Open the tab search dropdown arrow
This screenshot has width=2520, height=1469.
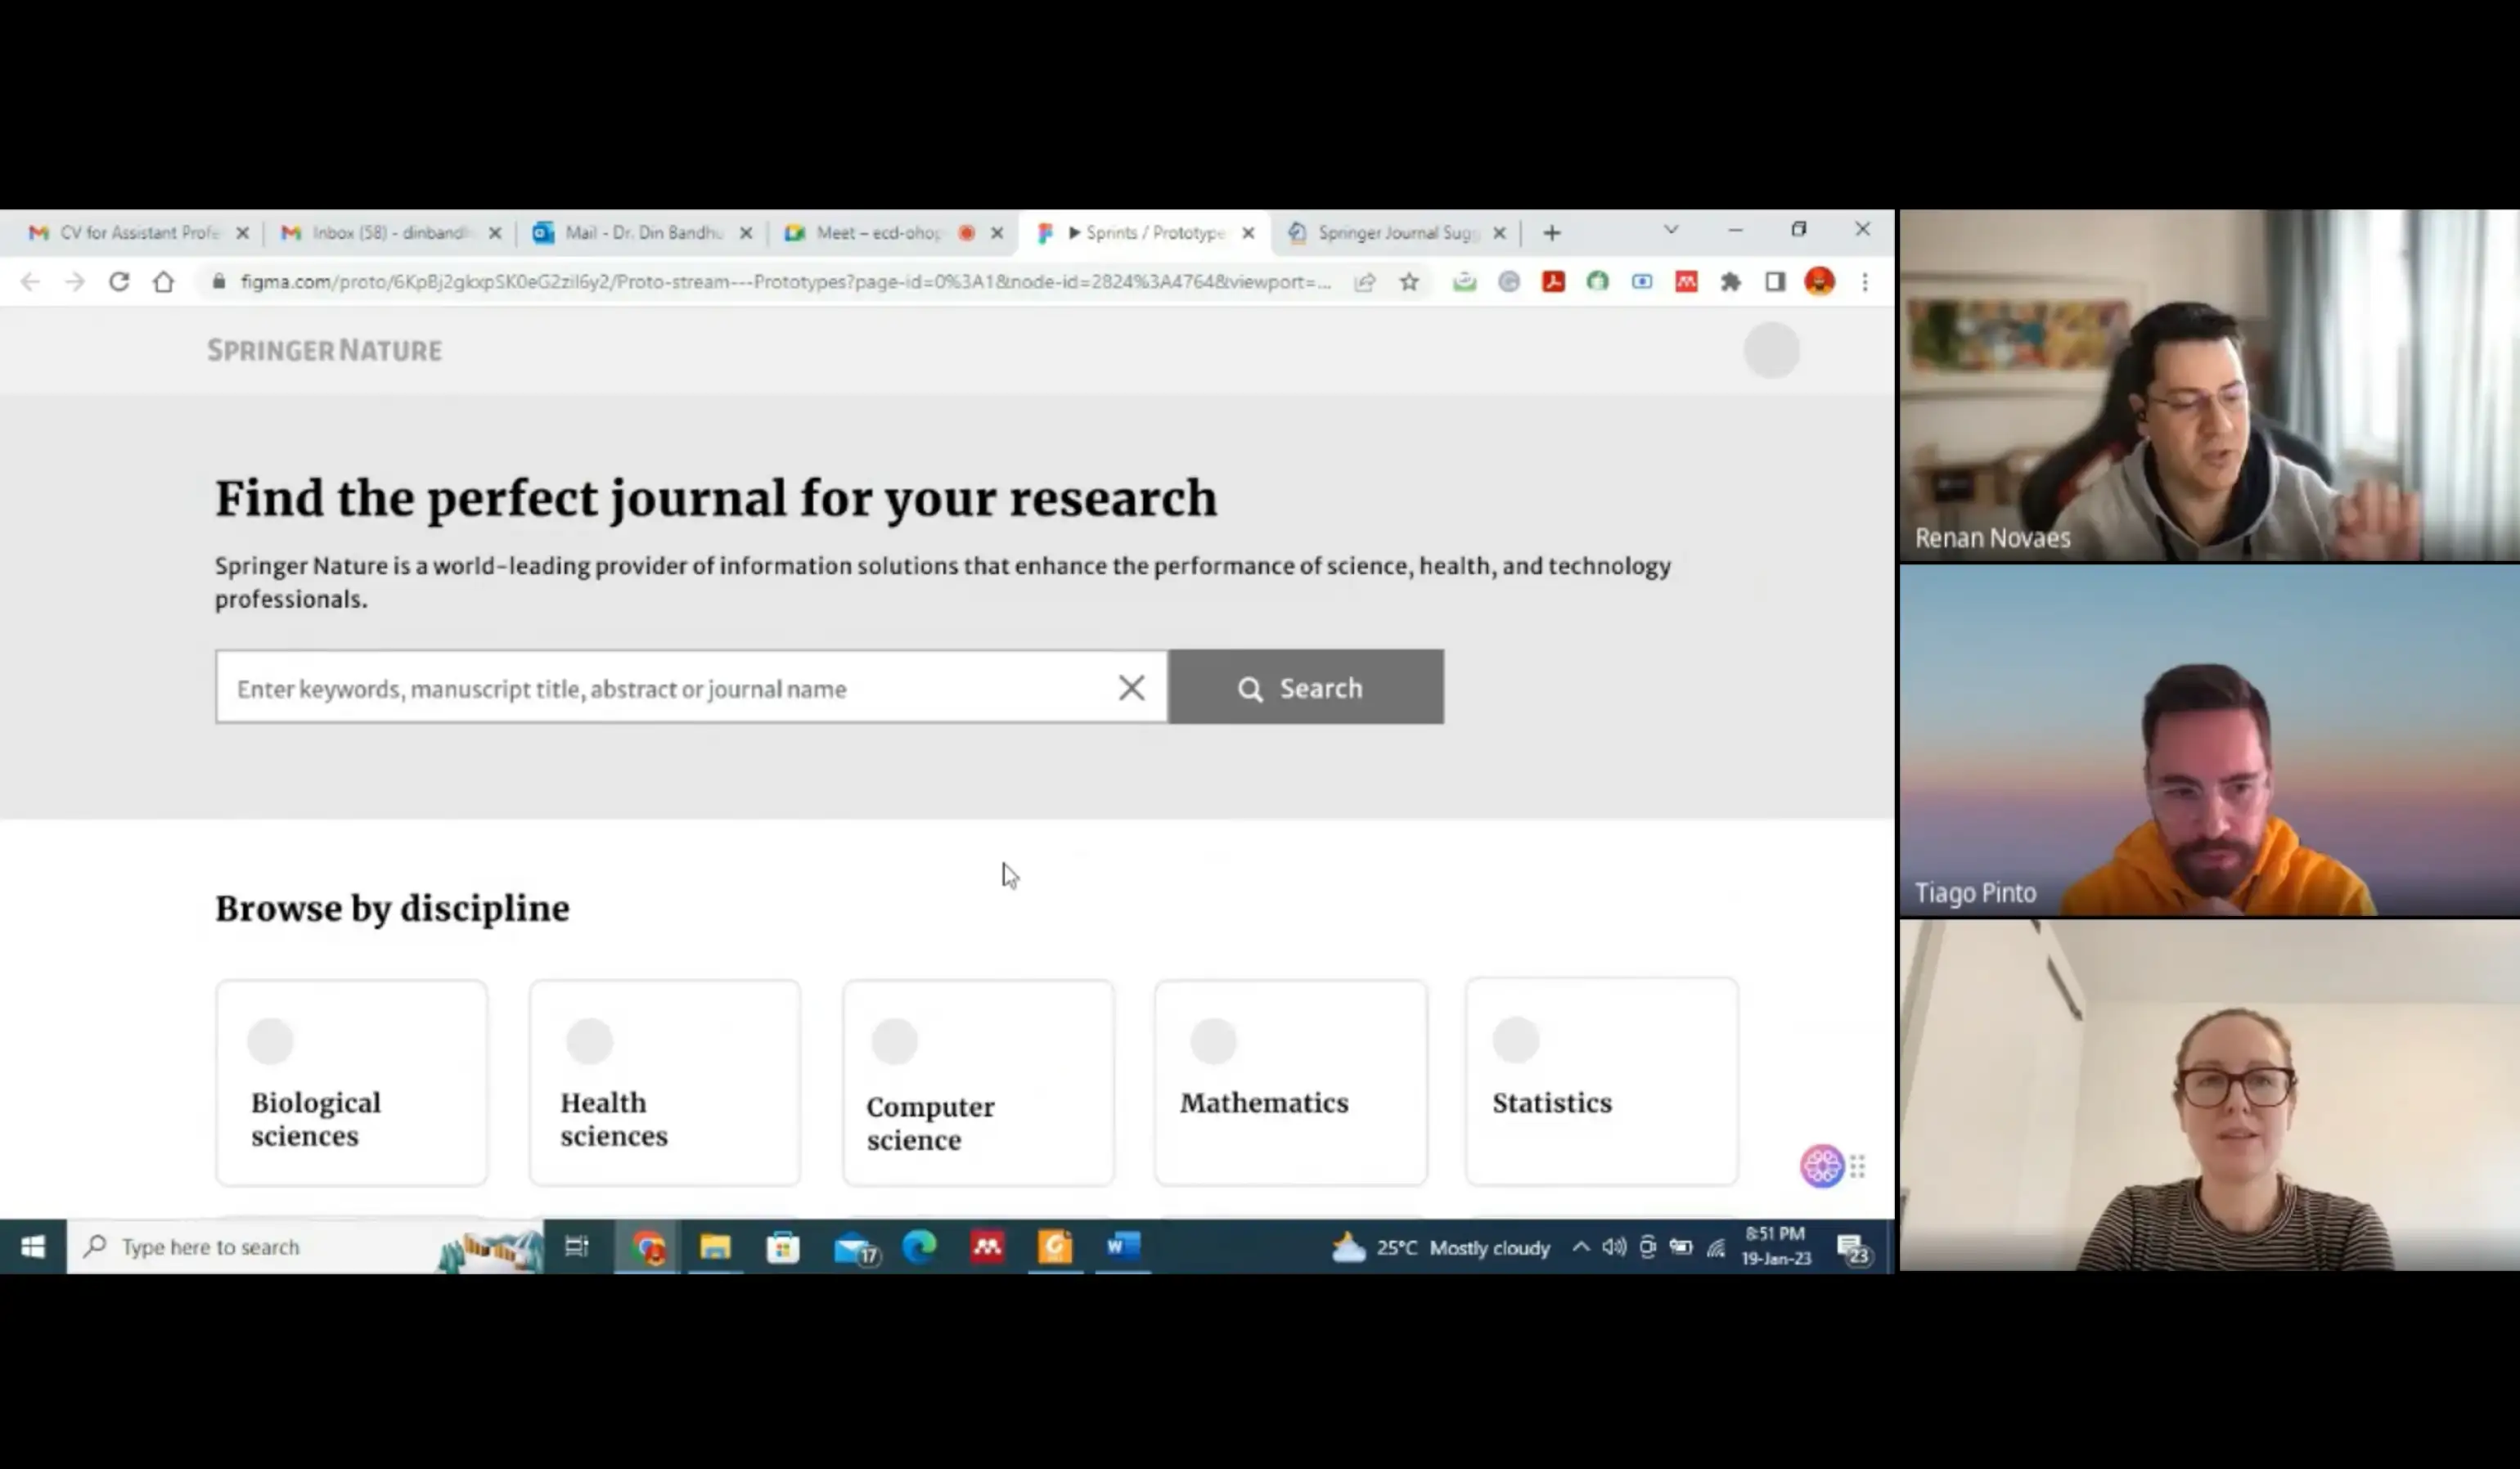coord(1670,230)
